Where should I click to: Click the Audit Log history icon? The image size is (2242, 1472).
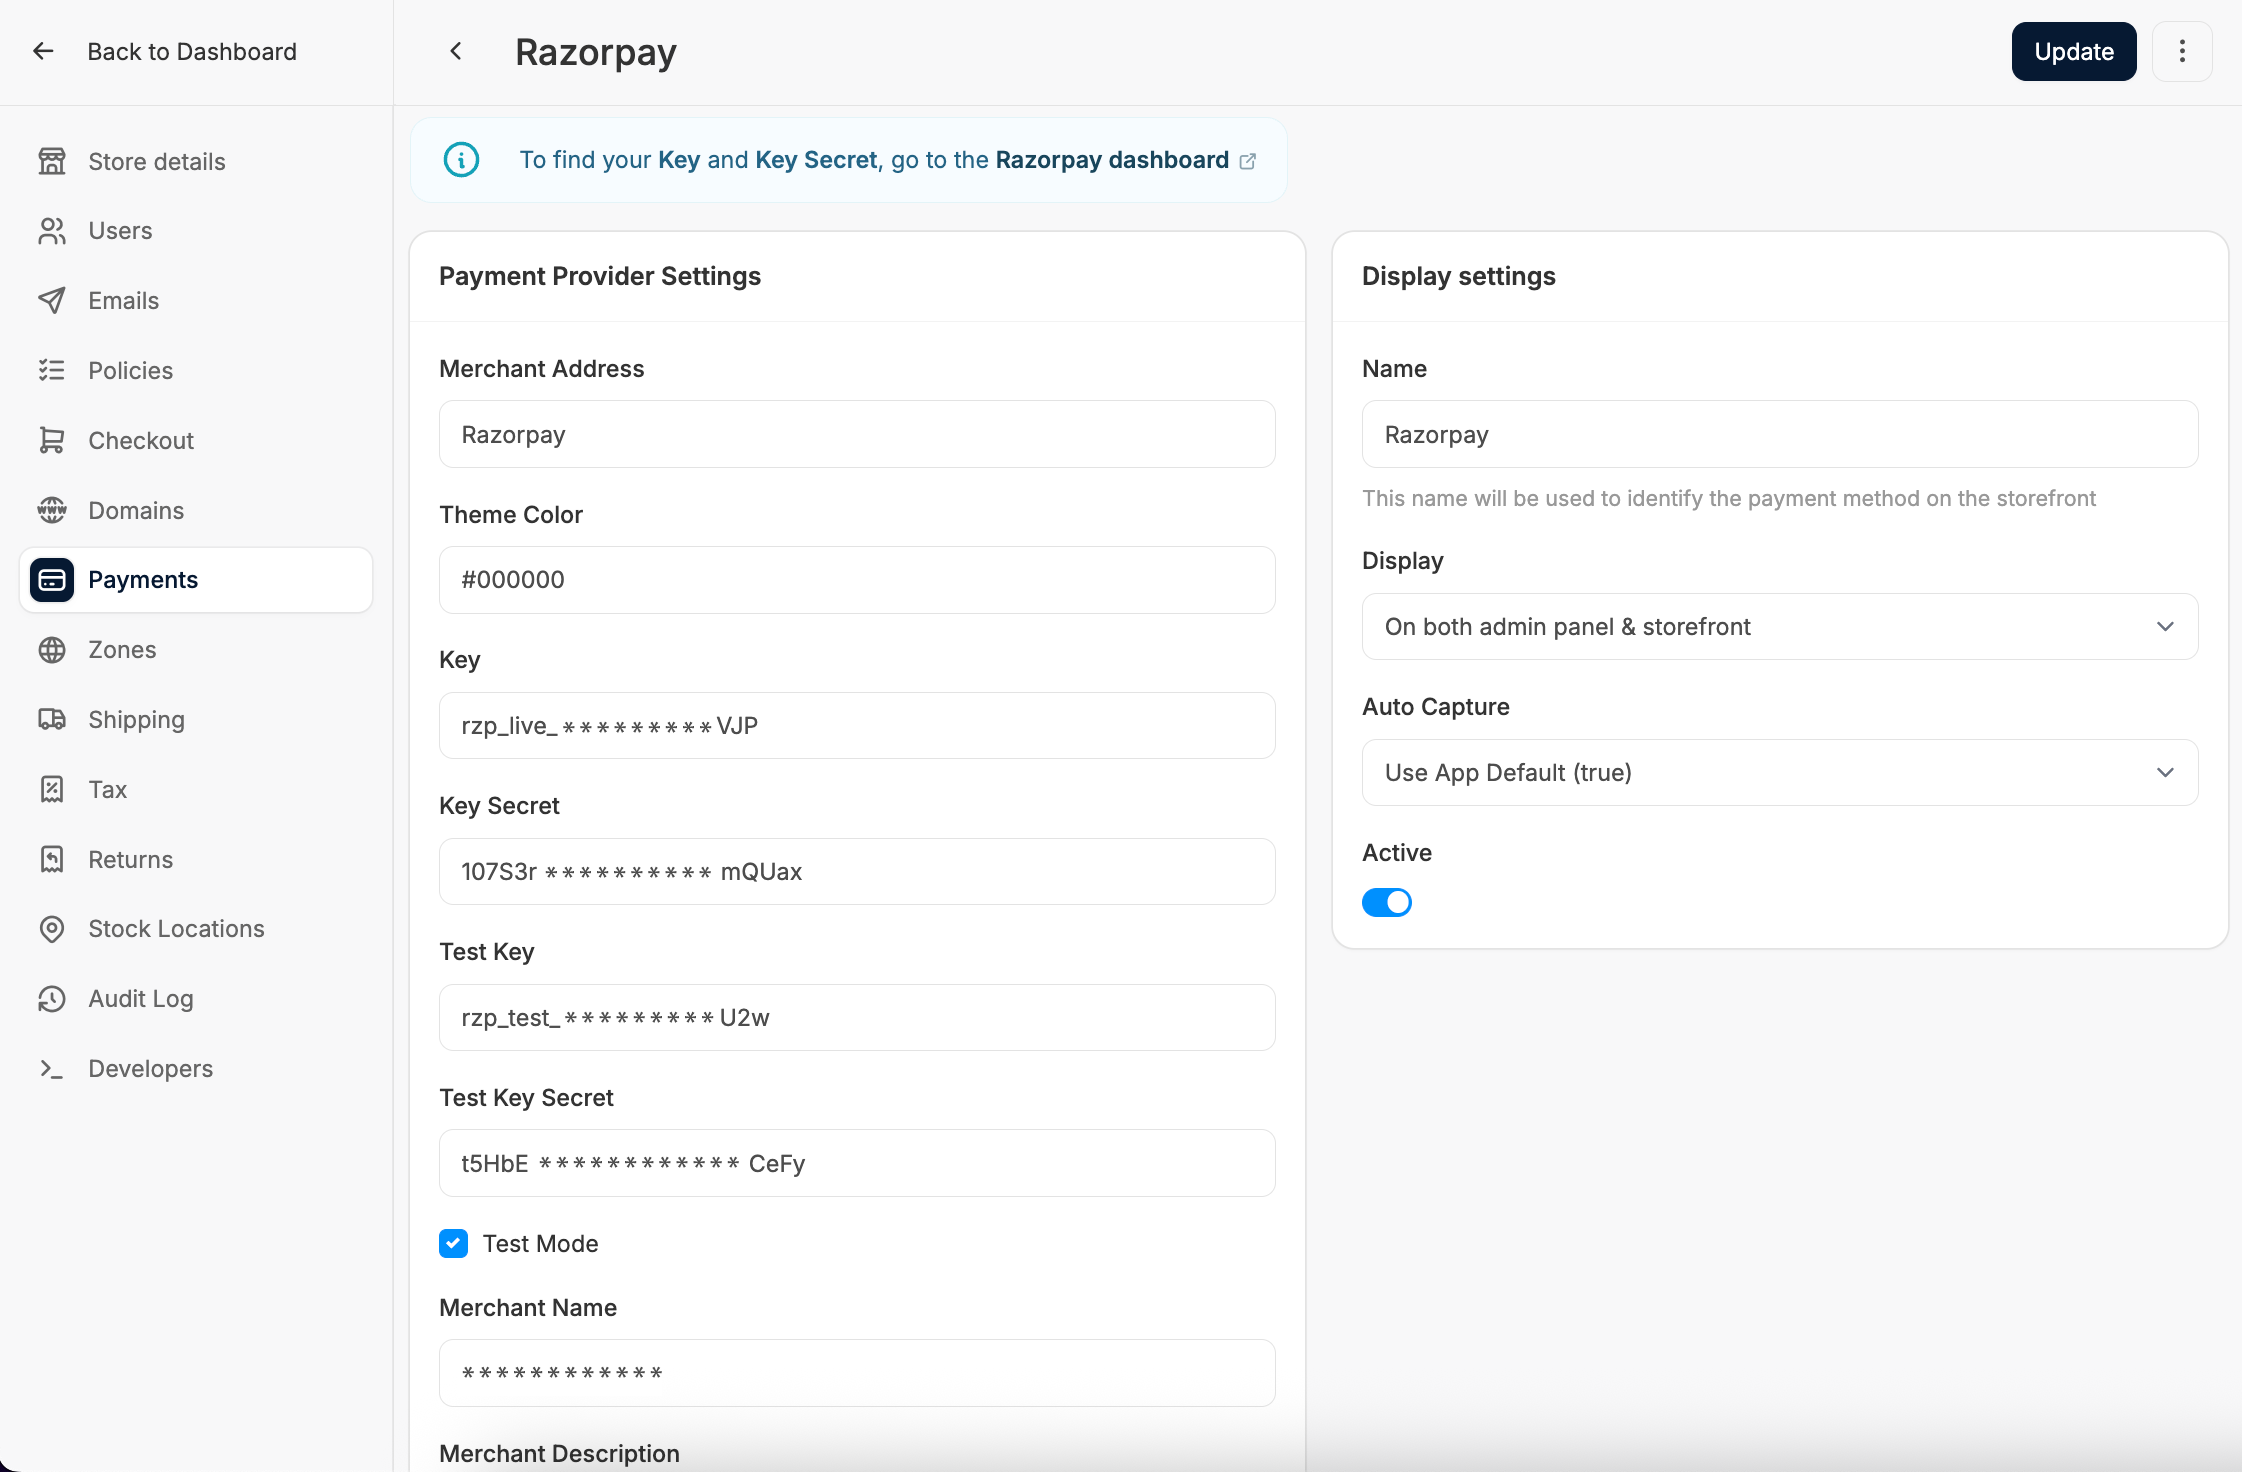point(52,999)
